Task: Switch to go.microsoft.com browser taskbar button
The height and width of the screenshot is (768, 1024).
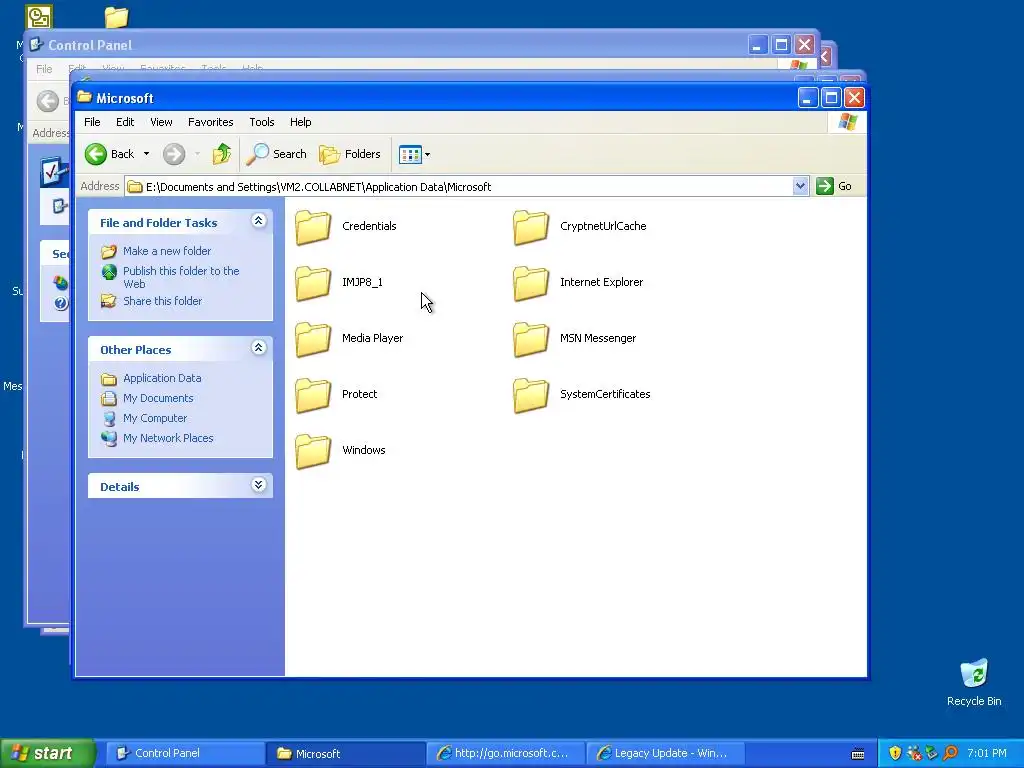Action: (x=505, y=754)
